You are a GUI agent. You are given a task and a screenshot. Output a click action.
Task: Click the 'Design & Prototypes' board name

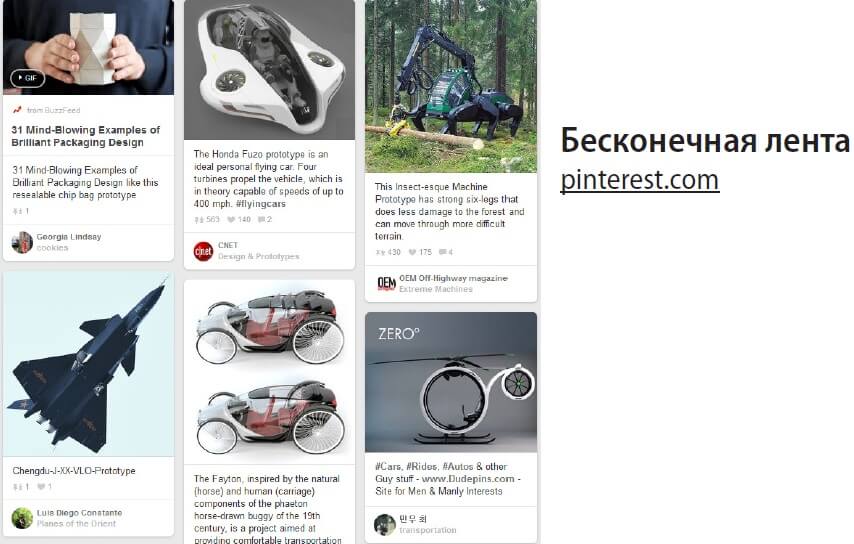259,256
